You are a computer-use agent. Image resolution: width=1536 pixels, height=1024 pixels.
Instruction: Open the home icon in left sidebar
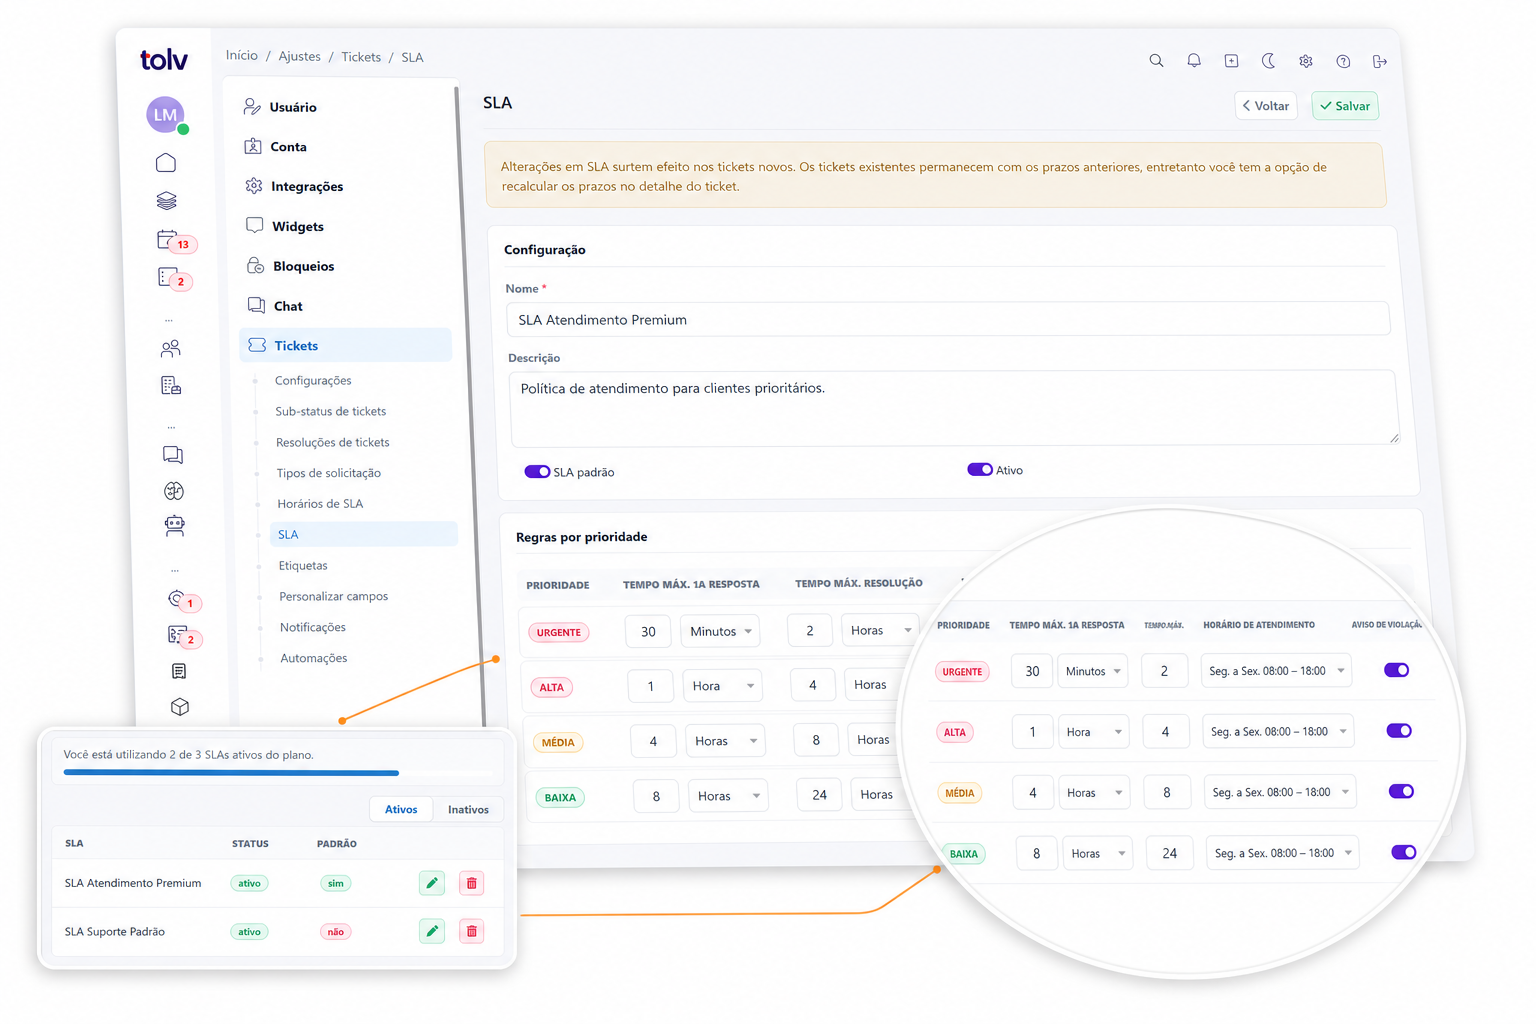click(x=166, y=162)
